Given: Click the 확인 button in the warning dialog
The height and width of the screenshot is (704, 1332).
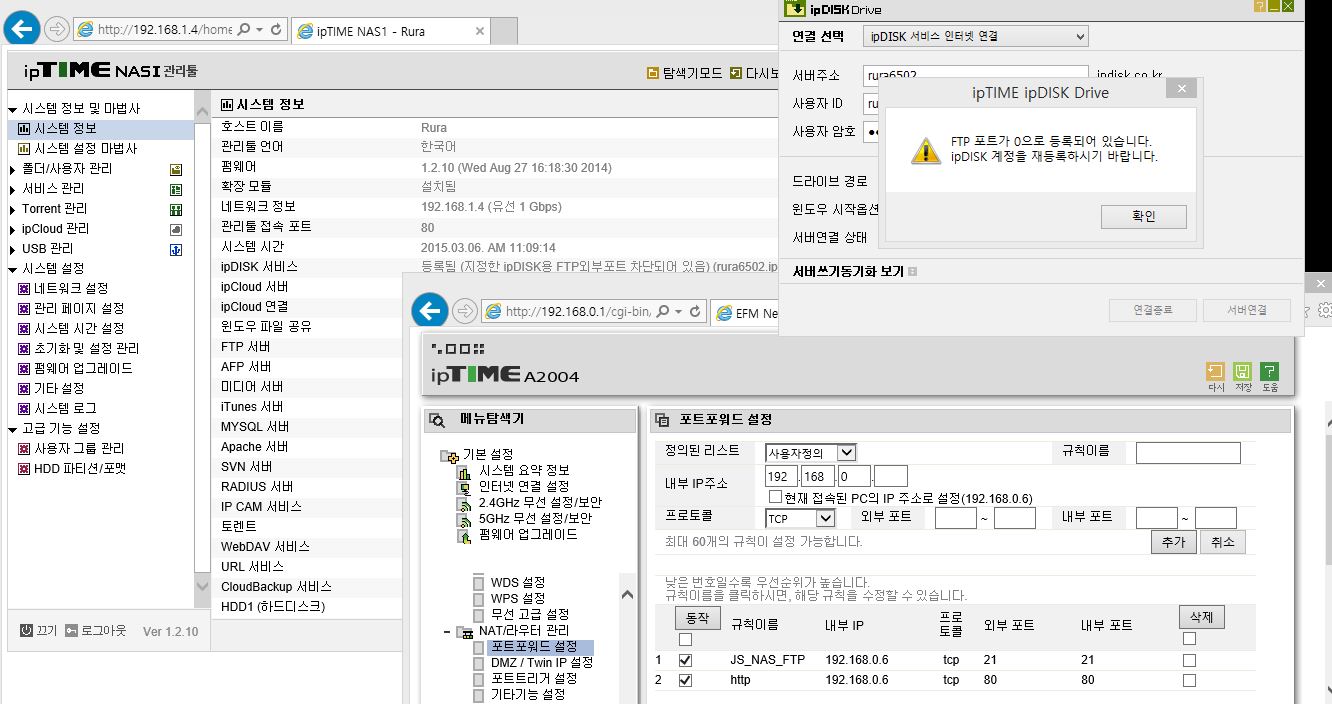Looking at the screenshot, I should [1144, 216].
